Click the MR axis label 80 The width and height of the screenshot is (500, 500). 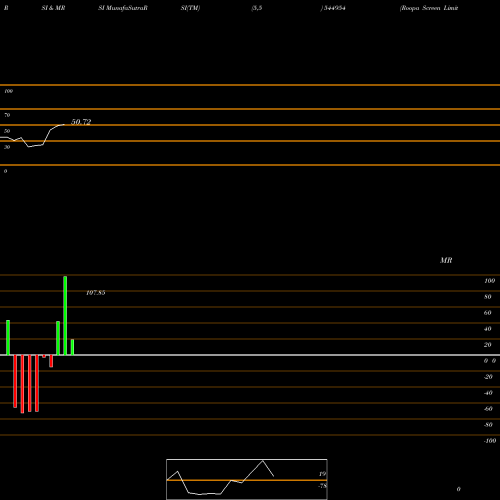tap(488, 297)
